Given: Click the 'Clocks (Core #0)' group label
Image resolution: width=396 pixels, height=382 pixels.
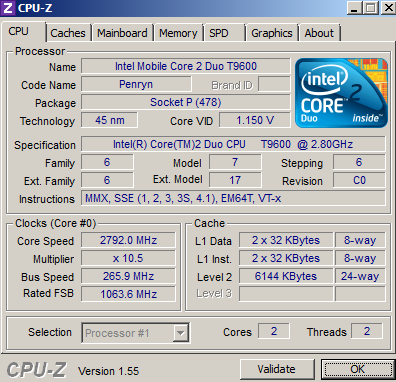Looking at the screenshot, I should pyautogui.click(x=55, y=223).
